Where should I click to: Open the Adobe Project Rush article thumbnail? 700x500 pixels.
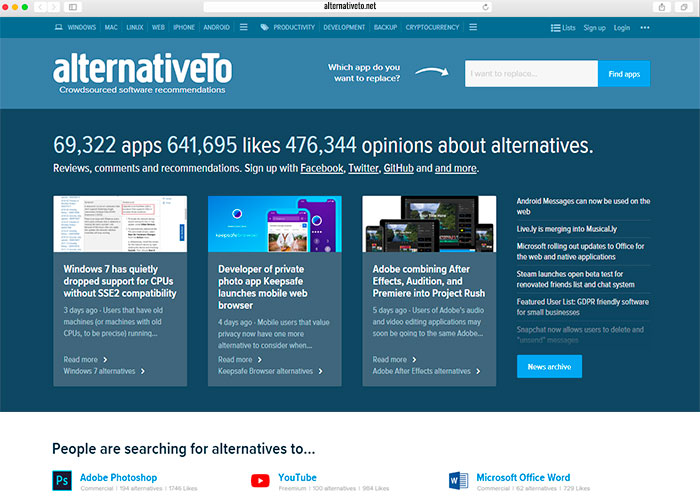429,224
